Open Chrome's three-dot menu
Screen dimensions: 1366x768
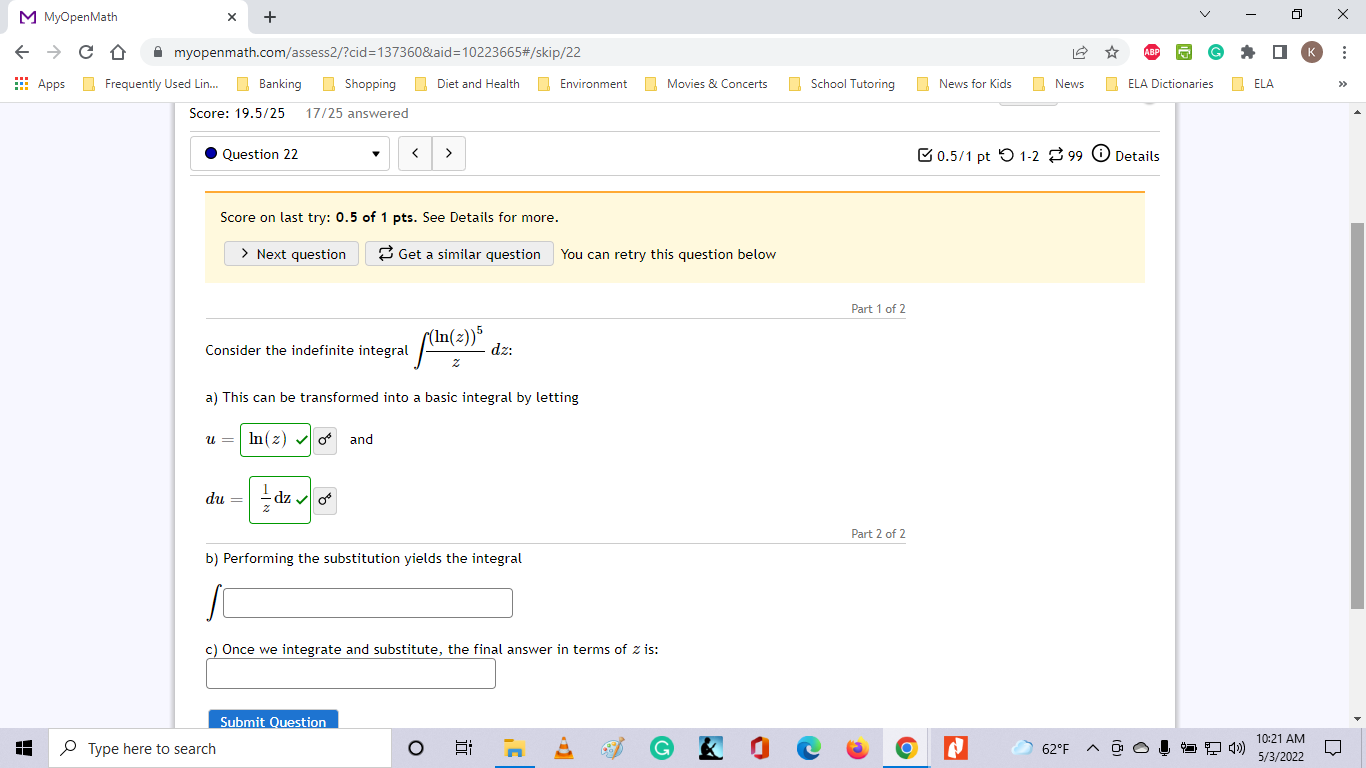1345,51
